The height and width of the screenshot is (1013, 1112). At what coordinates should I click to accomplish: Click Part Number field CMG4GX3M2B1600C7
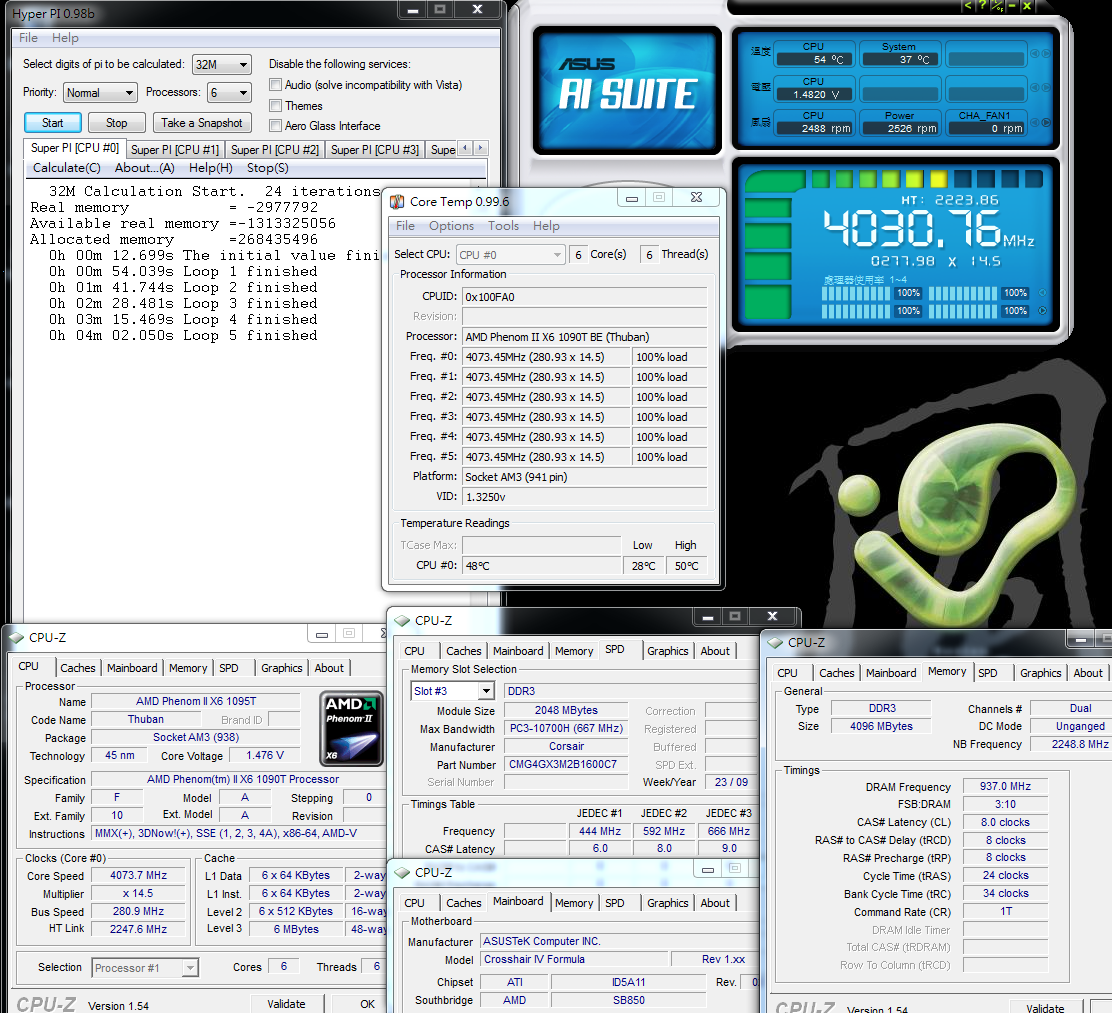pyautogui.click(x=566, y=765)
